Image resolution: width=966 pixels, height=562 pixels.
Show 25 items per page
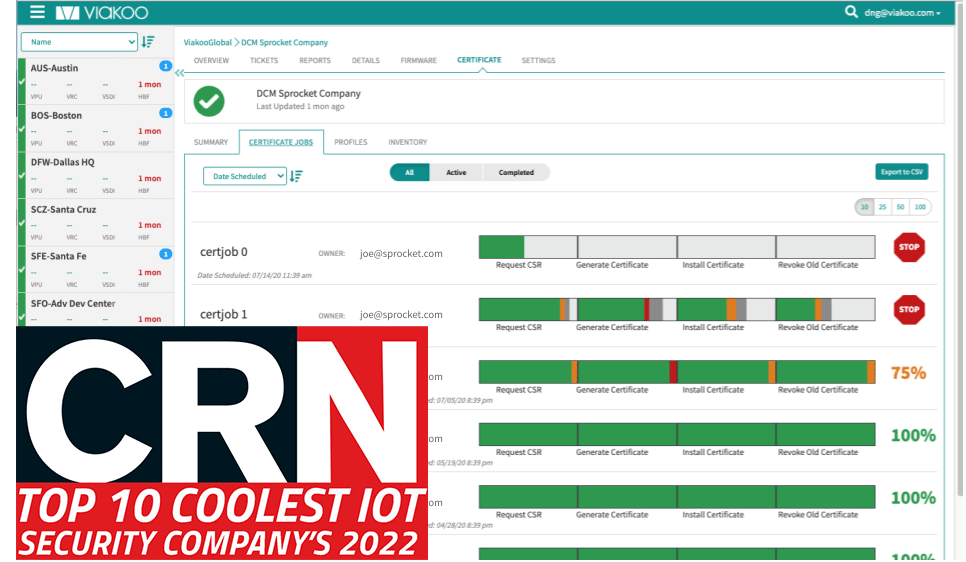(882, 207)
